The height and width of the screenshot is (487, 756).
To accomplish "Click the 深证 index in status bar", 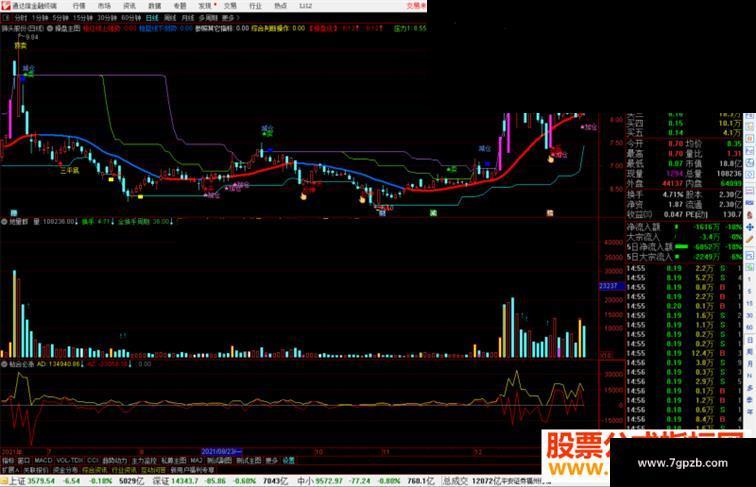I will click(161, 481).
